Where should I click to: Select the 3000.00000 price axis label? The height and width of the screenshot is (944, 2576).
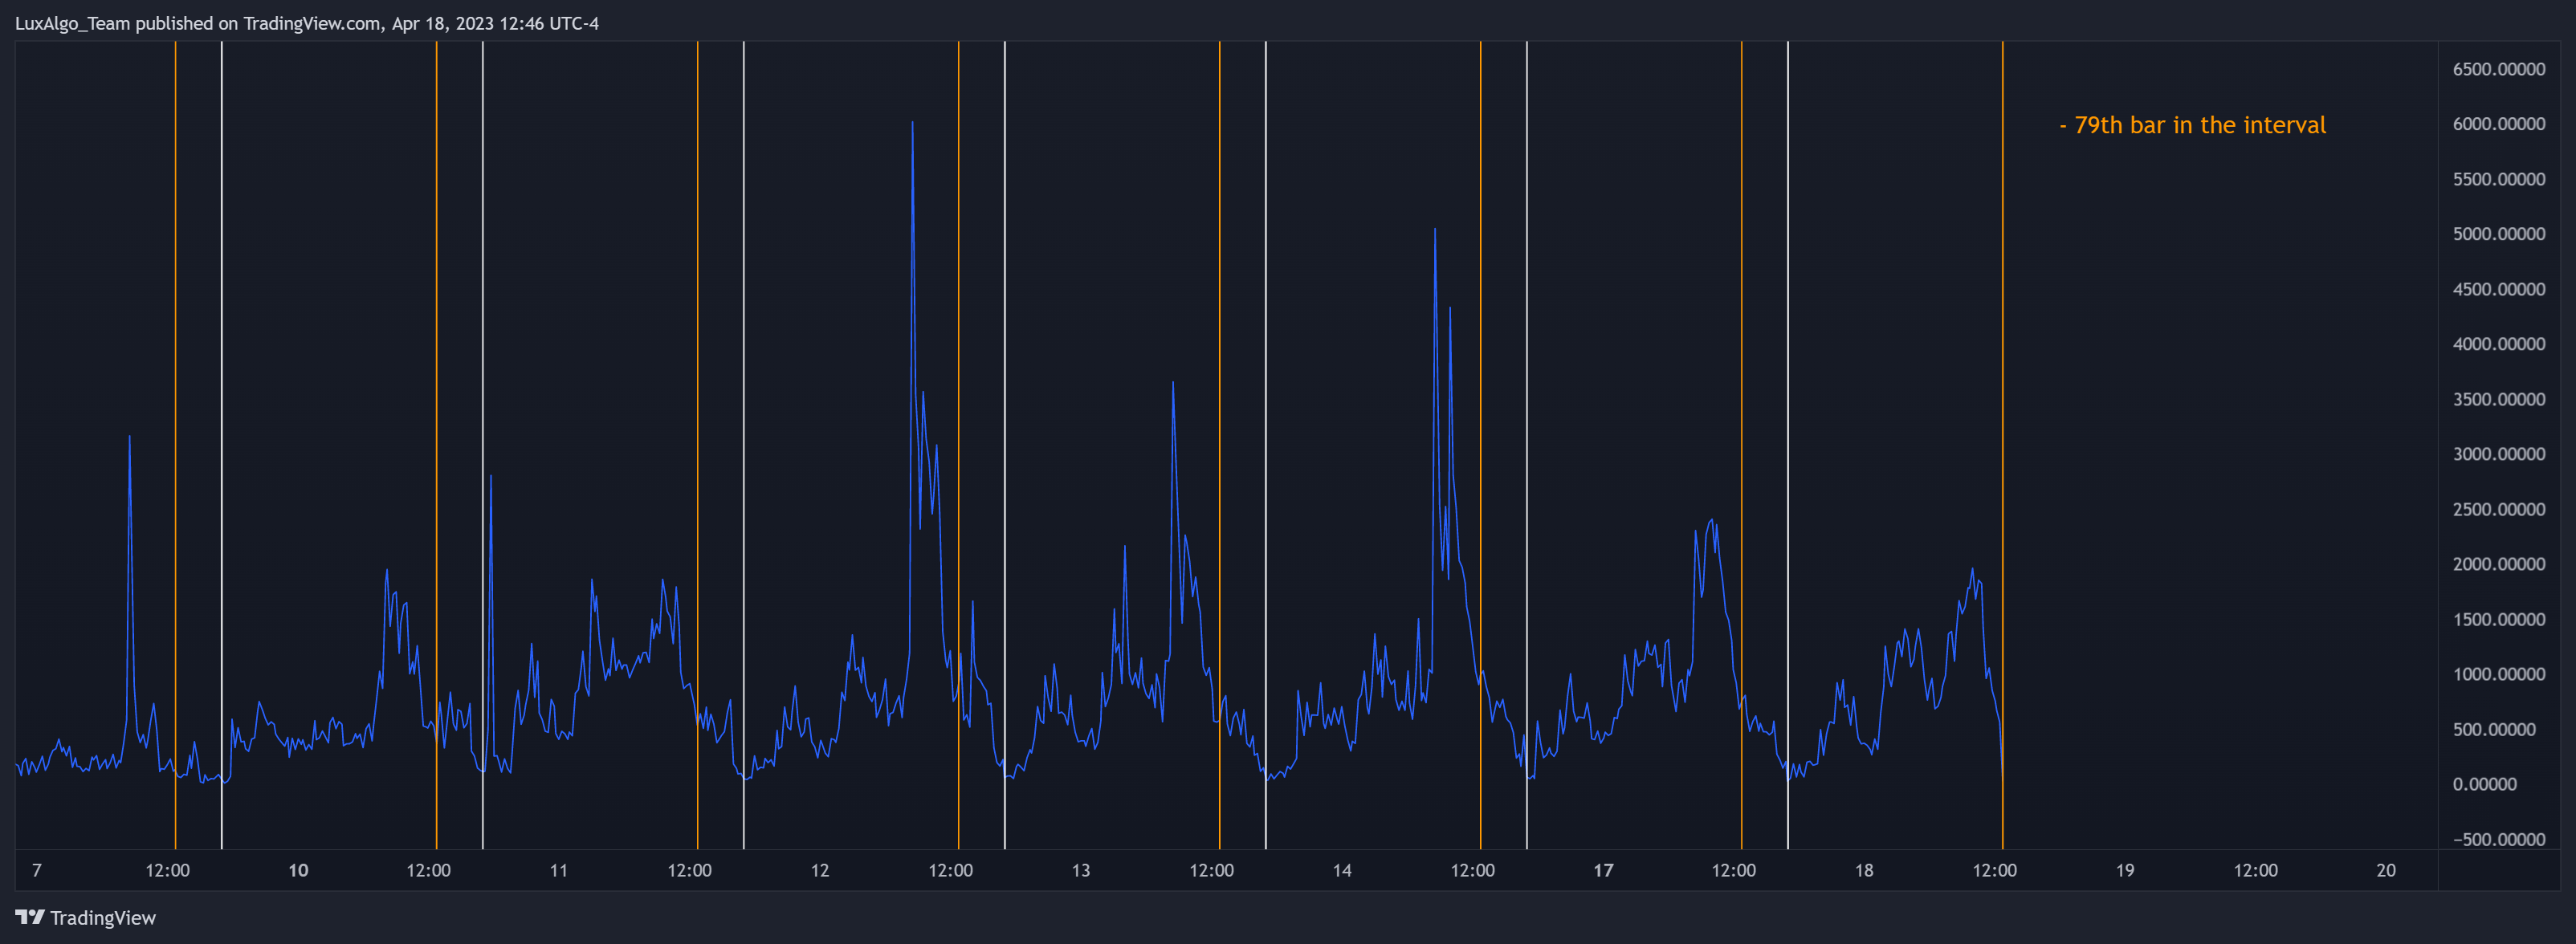[2498, 454]
